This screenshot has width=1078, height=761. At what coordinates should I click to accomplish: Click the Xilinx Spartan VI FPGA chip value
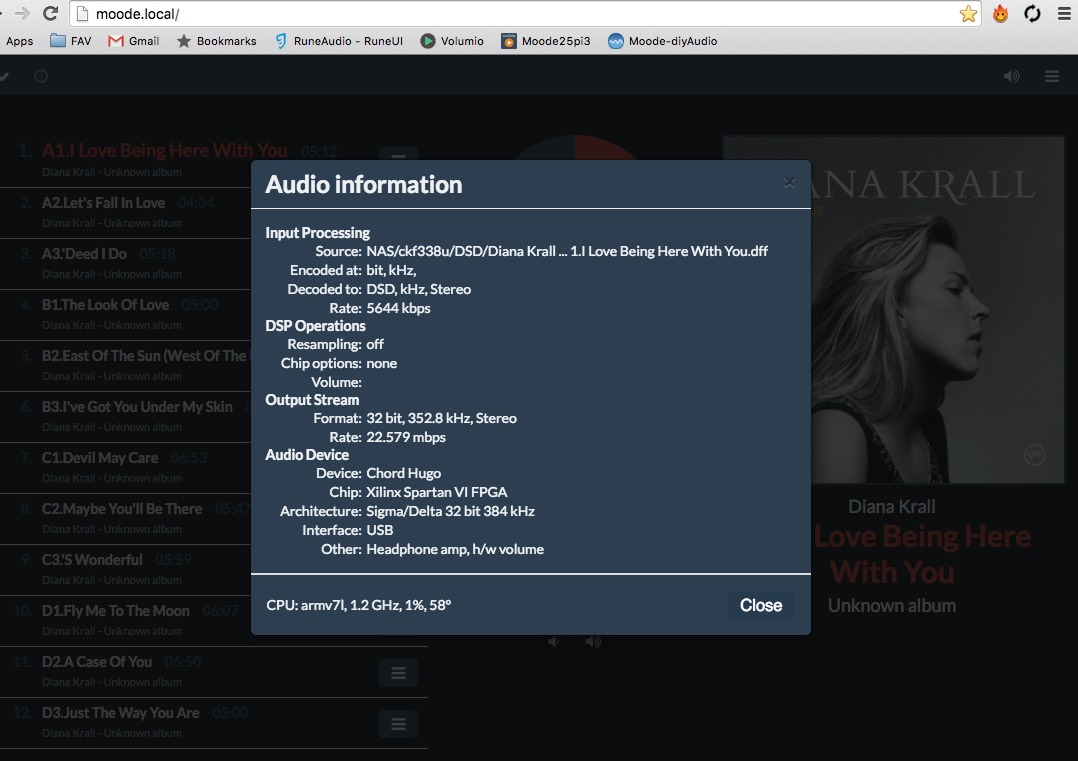click(437, 492)
